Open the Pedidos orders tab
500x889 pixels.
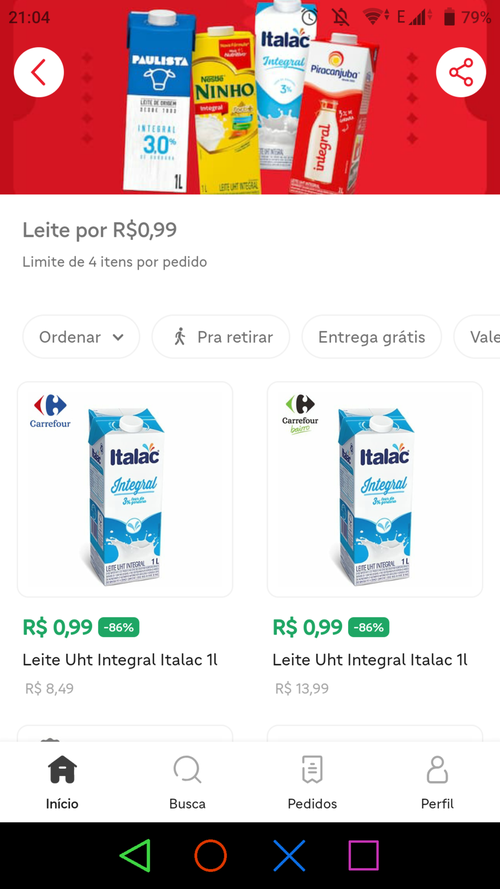coord(312,782)
